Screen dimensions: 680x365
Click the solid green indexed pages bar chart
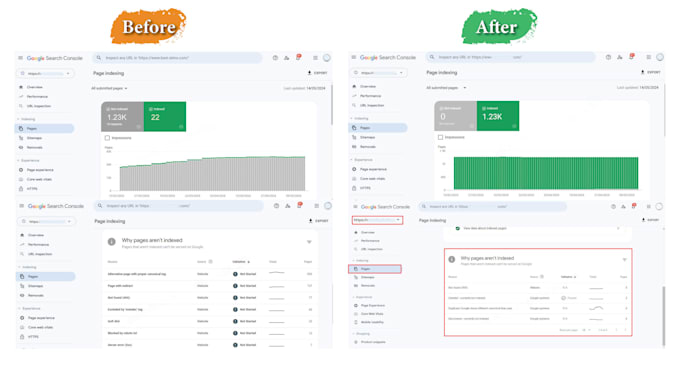[546, 173]
